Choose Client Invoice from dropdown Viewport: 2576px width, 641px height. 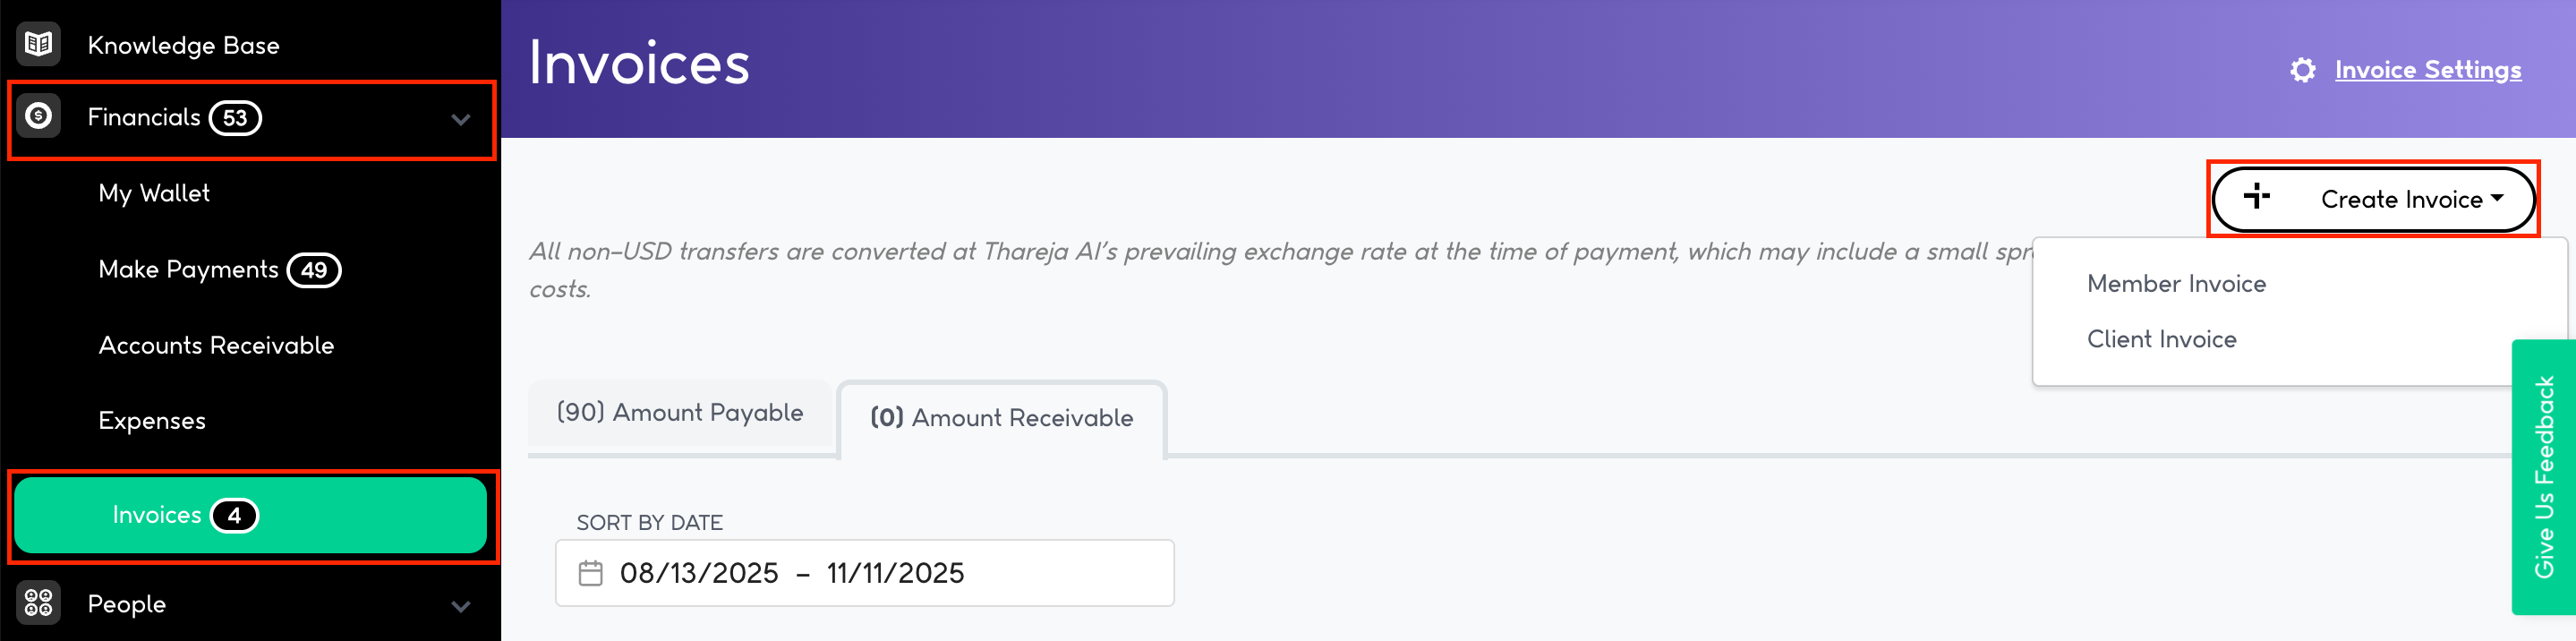pyautogui.click(x=2161, y=339)
